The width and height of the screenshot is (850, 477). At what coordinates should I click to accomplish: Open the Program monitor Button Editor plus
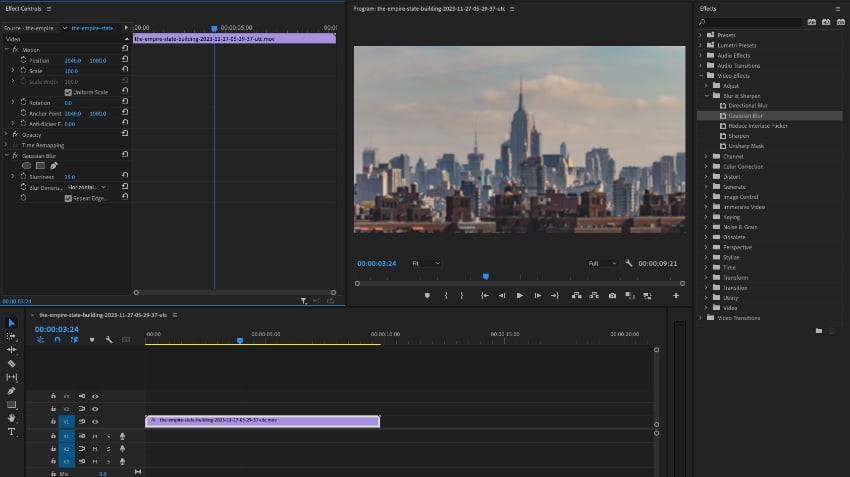pos(676,295)
